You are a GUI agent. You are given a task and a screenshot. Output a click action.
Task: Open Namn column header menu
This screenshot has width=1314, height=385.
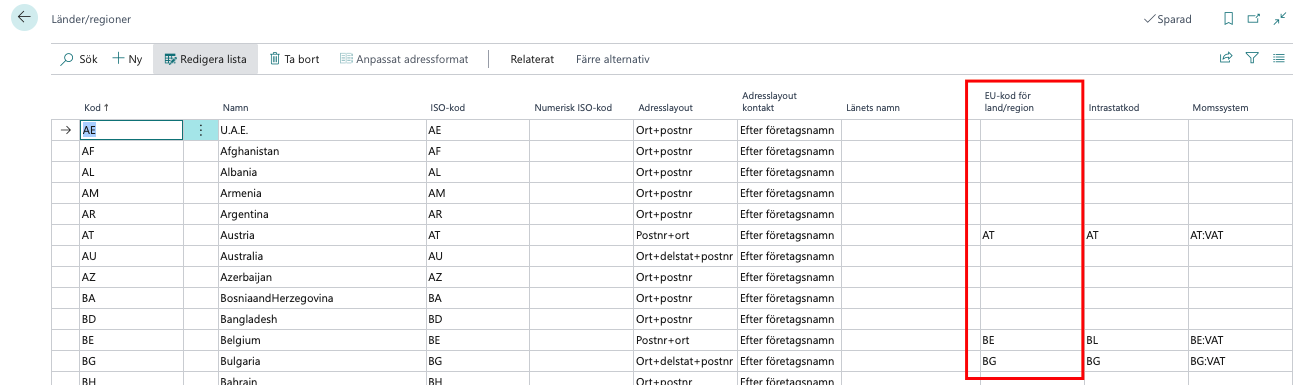point(235,107)
